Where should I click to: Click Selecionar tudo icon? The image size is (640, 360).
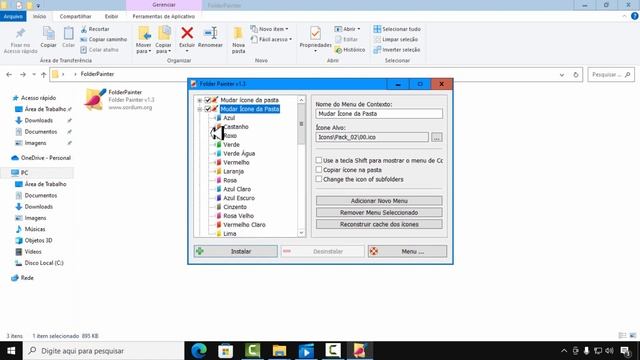point(377,29)
